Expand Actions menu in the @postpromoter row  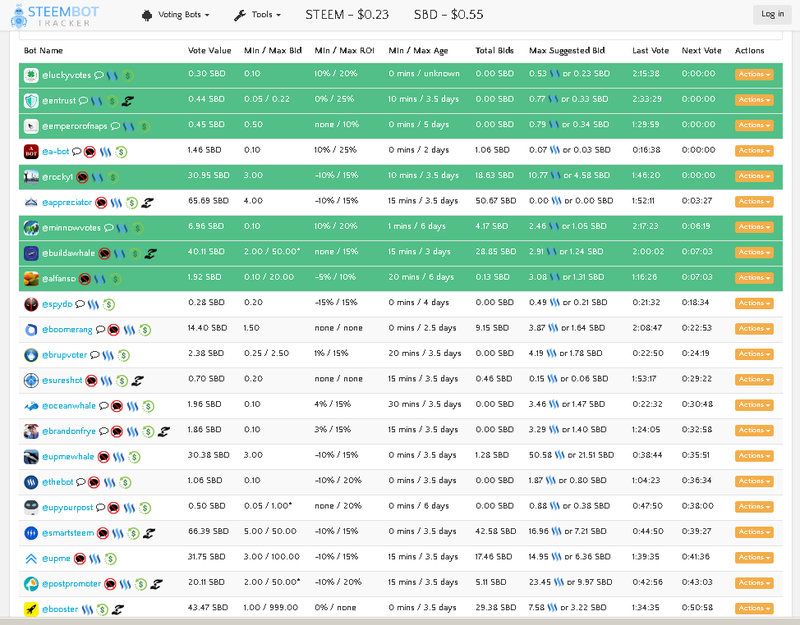754,583
